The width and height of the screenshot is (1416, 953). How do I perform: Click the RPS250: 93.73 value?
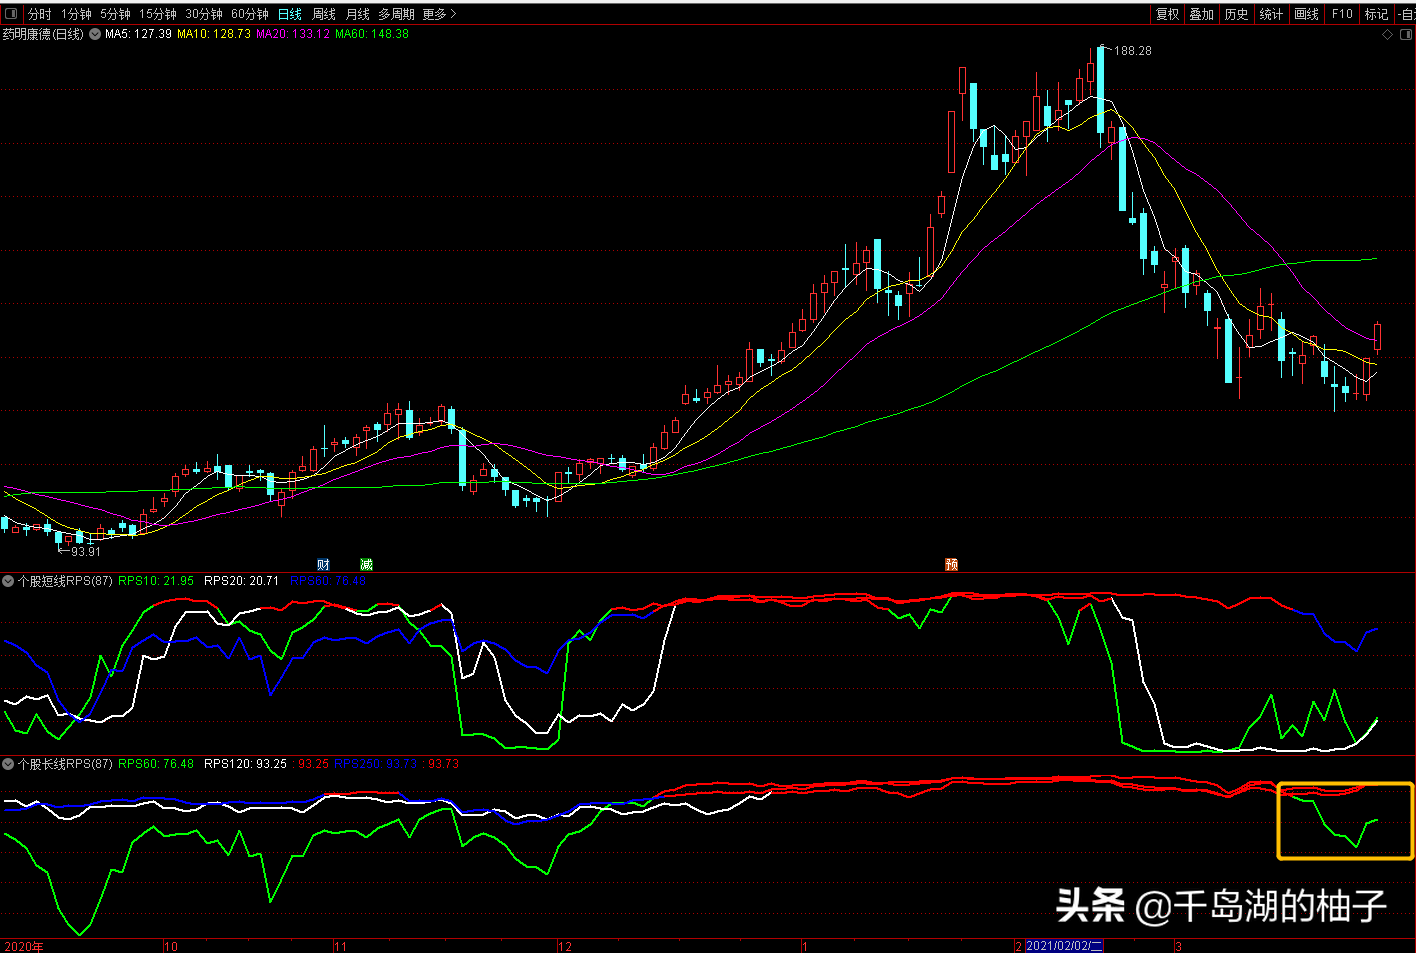tap(376, 764)
